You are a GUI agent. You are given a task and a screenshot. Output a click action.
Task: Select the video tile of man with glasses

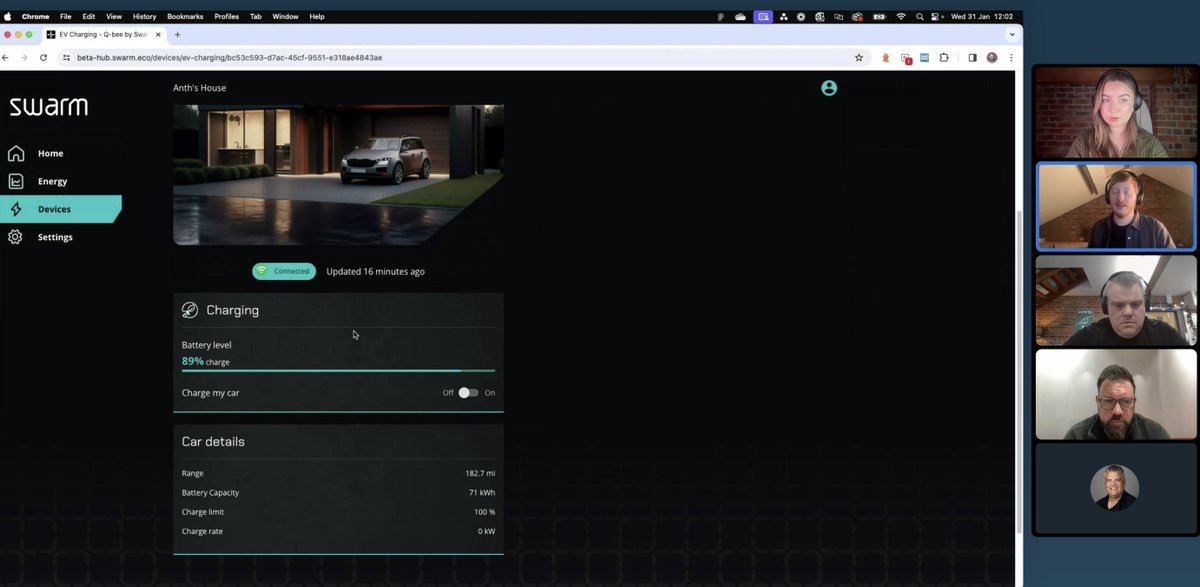pyautogui.click(x=1116, y=394)
